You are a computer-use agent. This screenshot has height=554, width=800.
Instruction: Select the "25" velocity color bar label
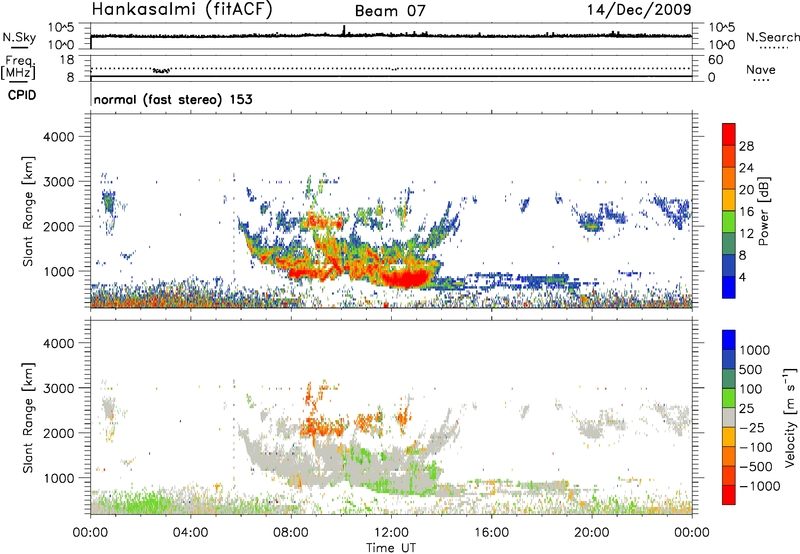click(746, 409)
